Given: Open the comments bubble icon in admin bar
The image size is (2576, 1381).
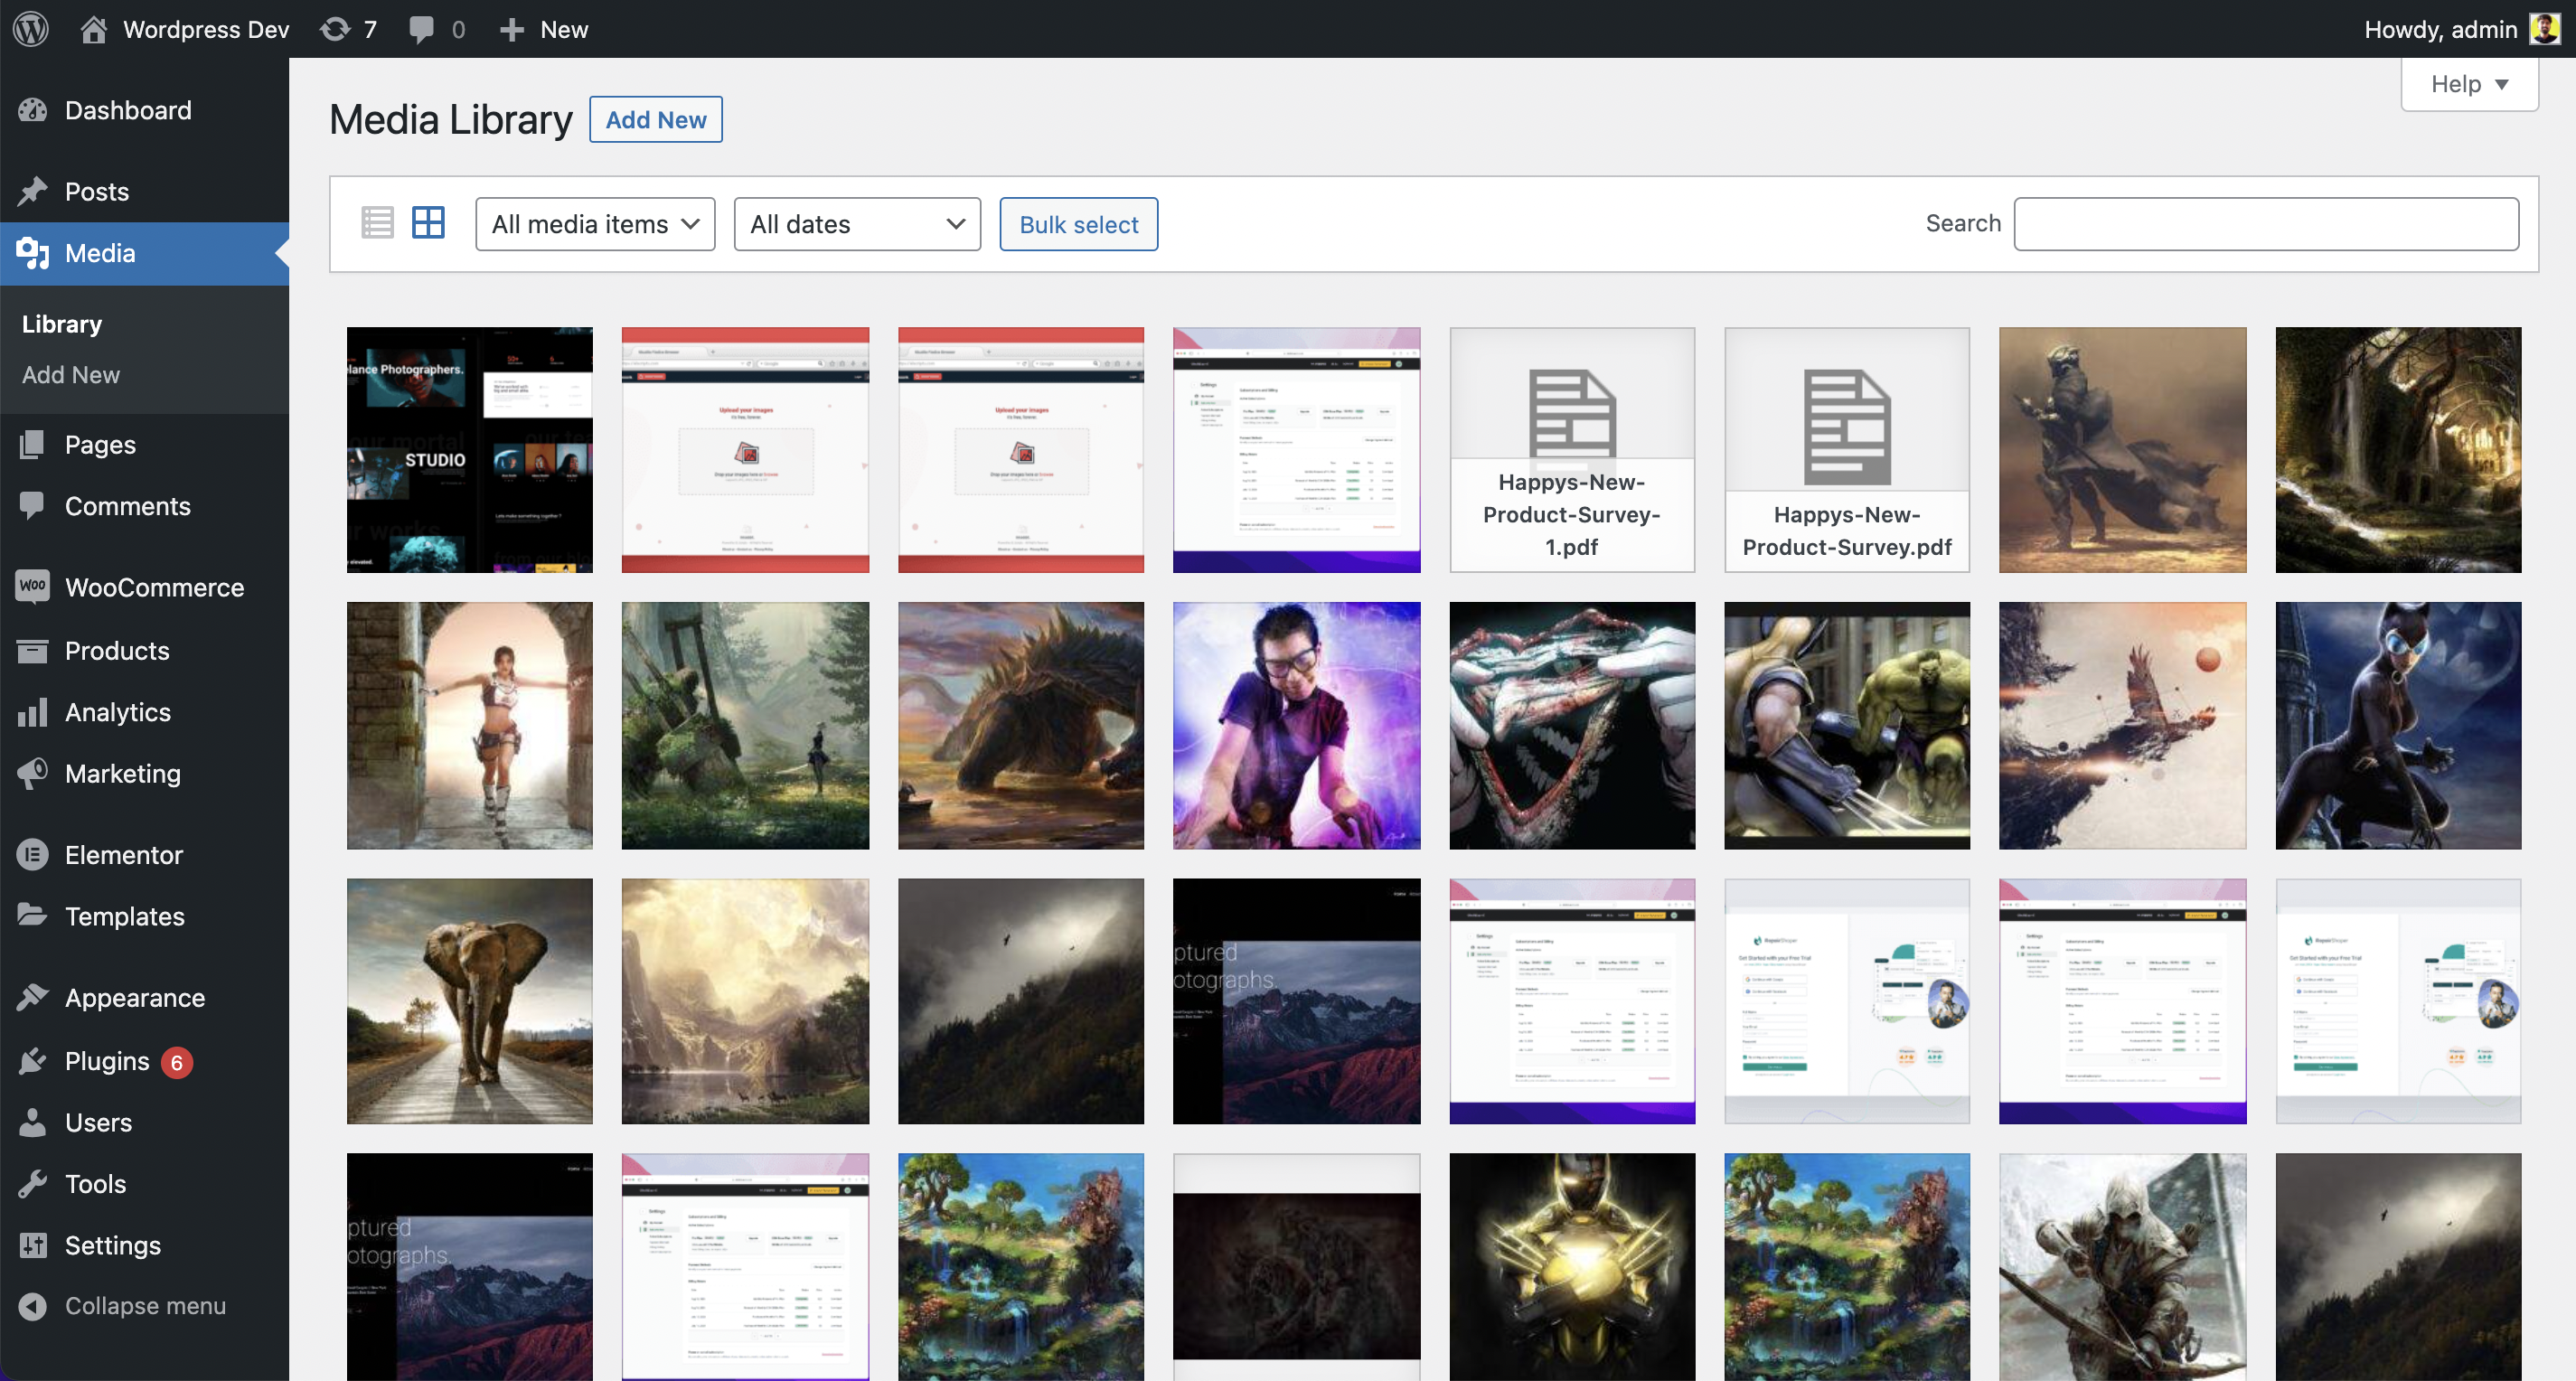Looking at the screenshot, I should 422,29.
